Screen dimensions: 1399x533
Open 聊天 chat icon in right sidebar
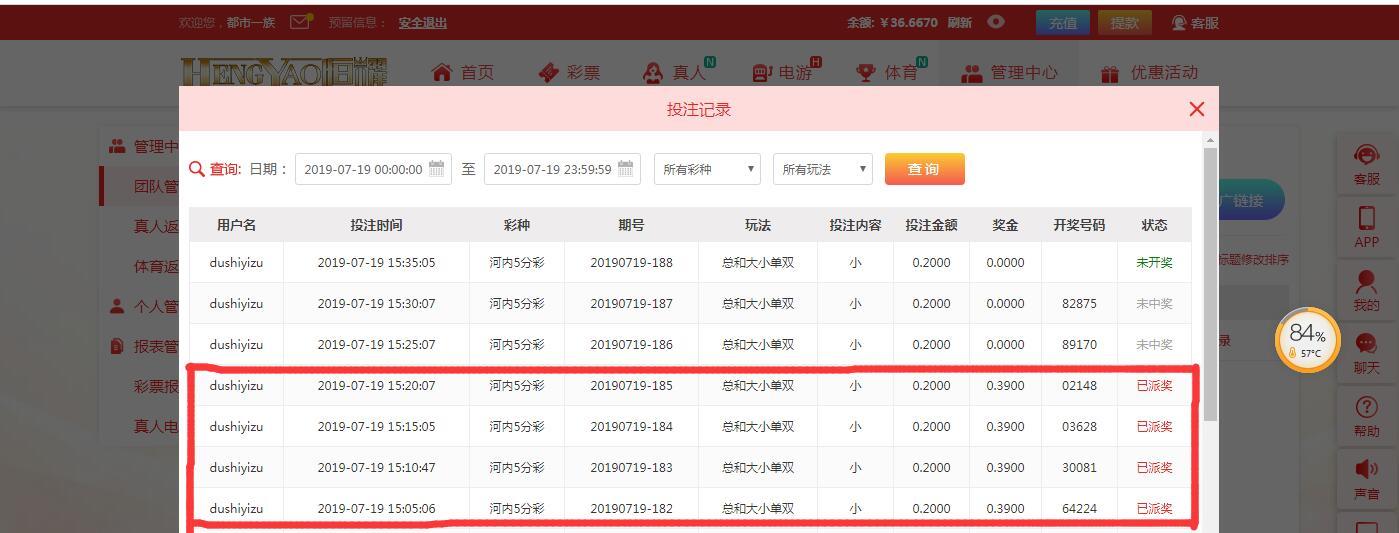(x=1366, y=354)
